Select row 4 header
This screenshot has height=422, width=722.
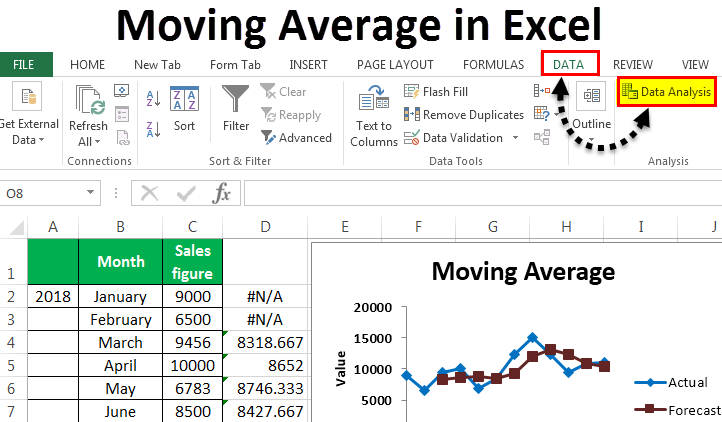pyautogui.click(x=12, y=342)
